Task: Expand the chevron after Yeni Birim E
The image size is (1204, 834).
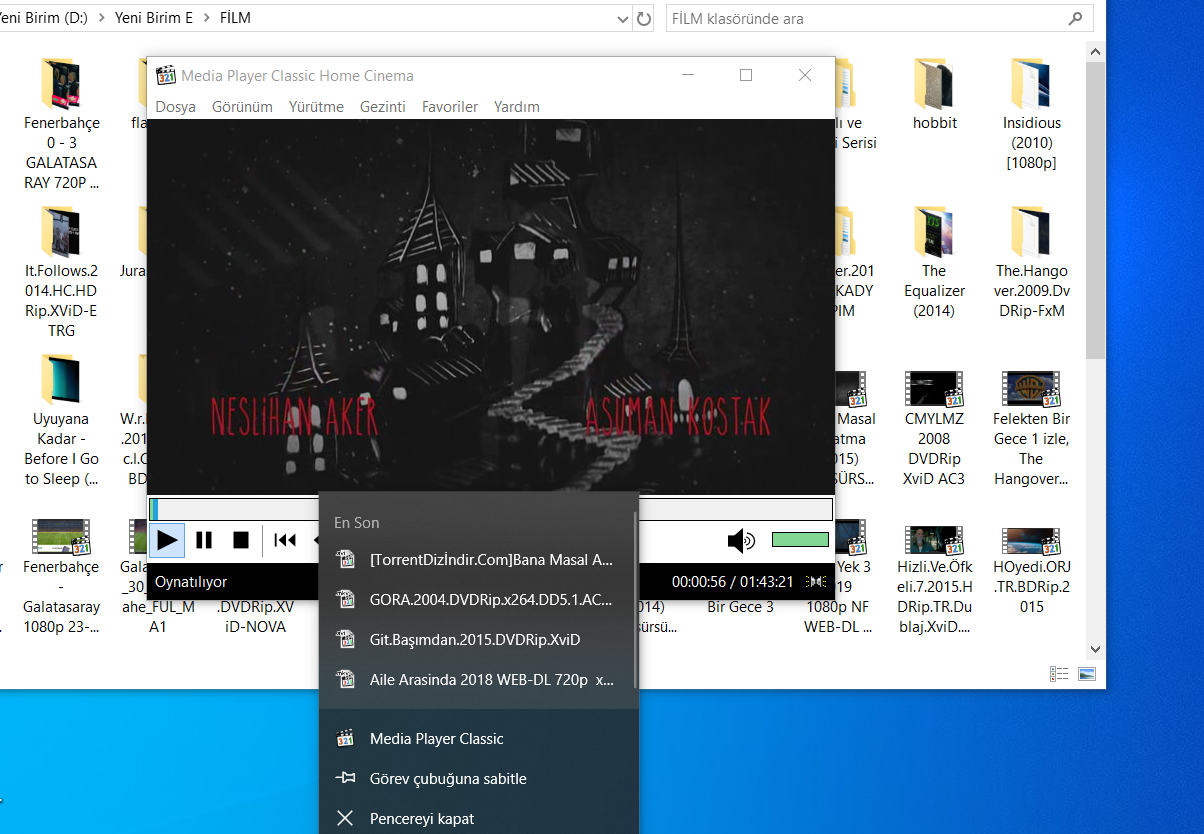Action: [x=206, y=18]
